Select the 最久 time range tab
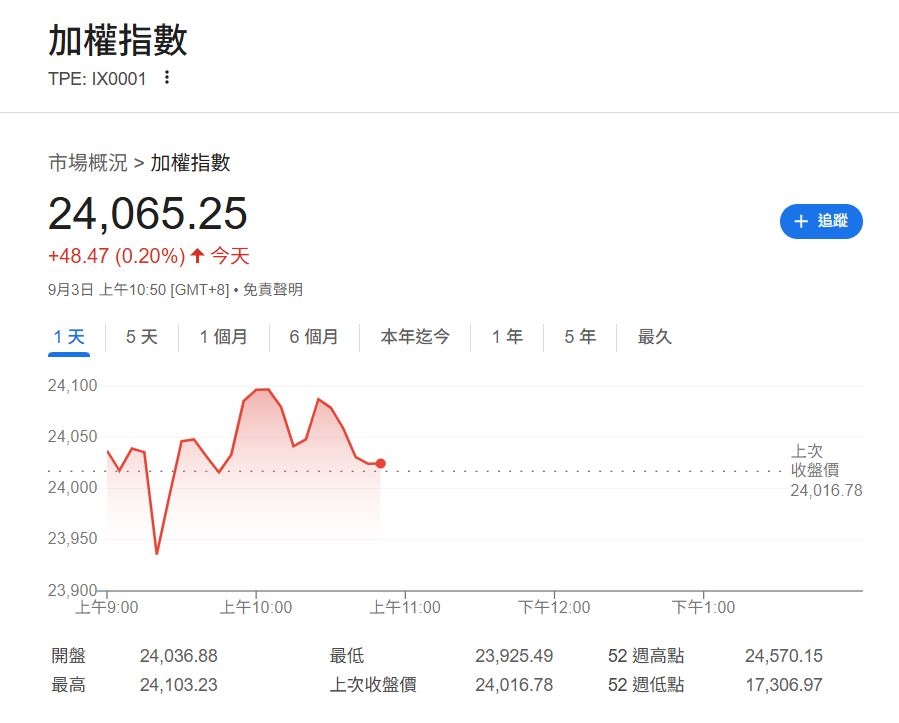Viewport: 899px width, 723px height. click(x=653, y=337)
